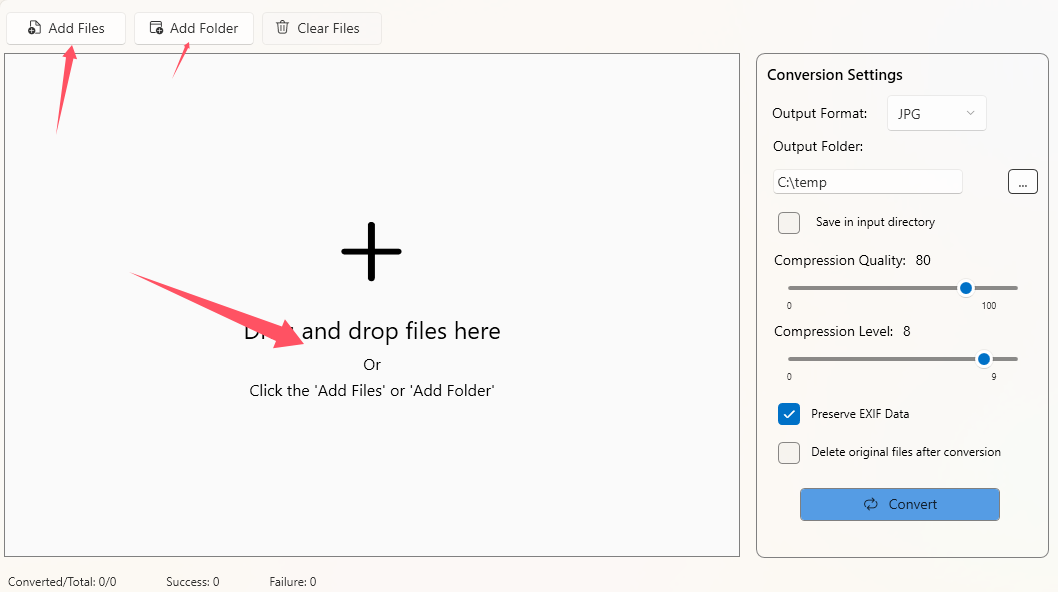Click the chevron arrow next to JPG
This screenshot has height=592, width=1058.
click(970, 114)
